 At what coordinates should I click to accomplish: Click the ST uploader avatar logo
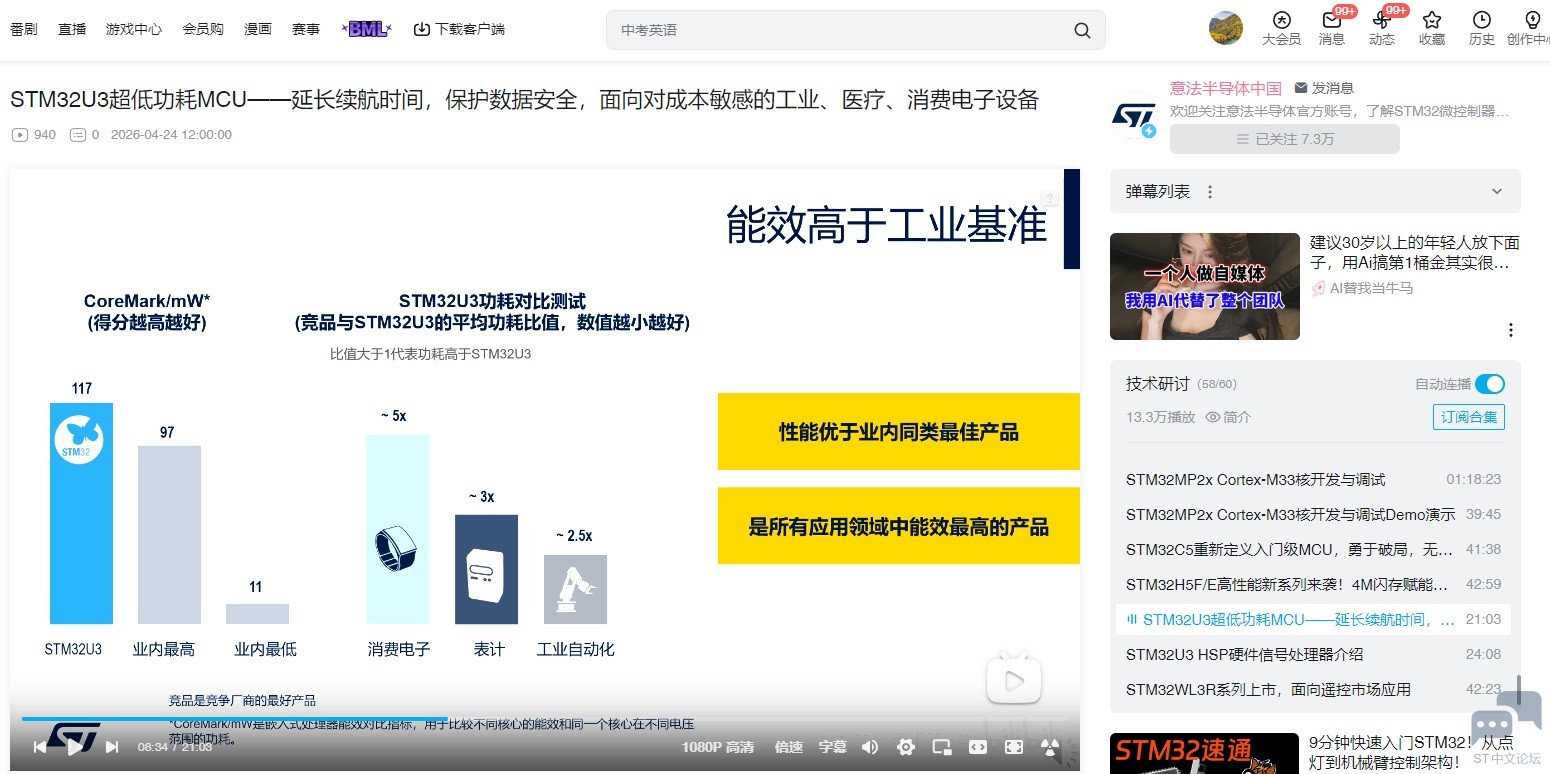(1135, 117)
